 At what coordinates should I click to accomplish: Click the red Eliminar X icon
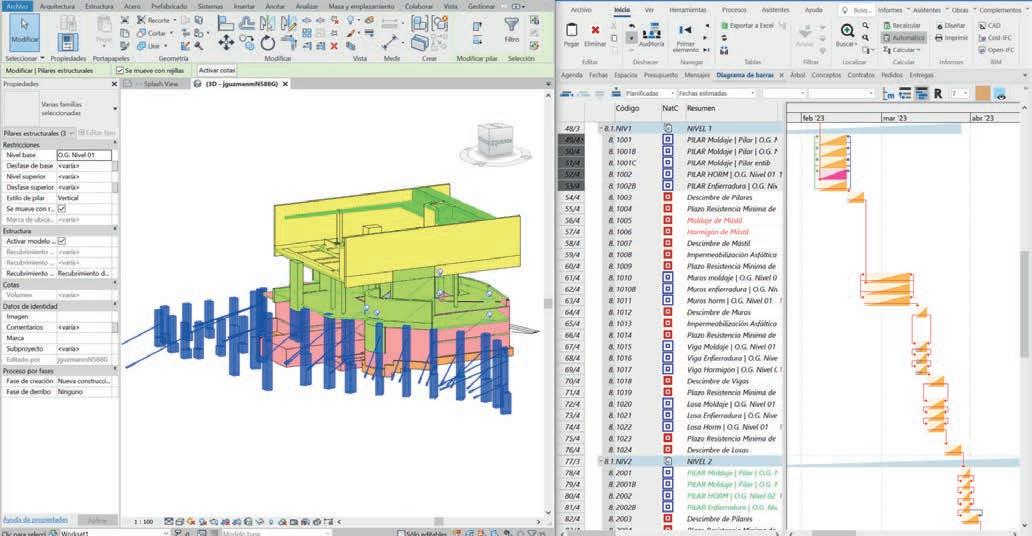coord(596,31)
